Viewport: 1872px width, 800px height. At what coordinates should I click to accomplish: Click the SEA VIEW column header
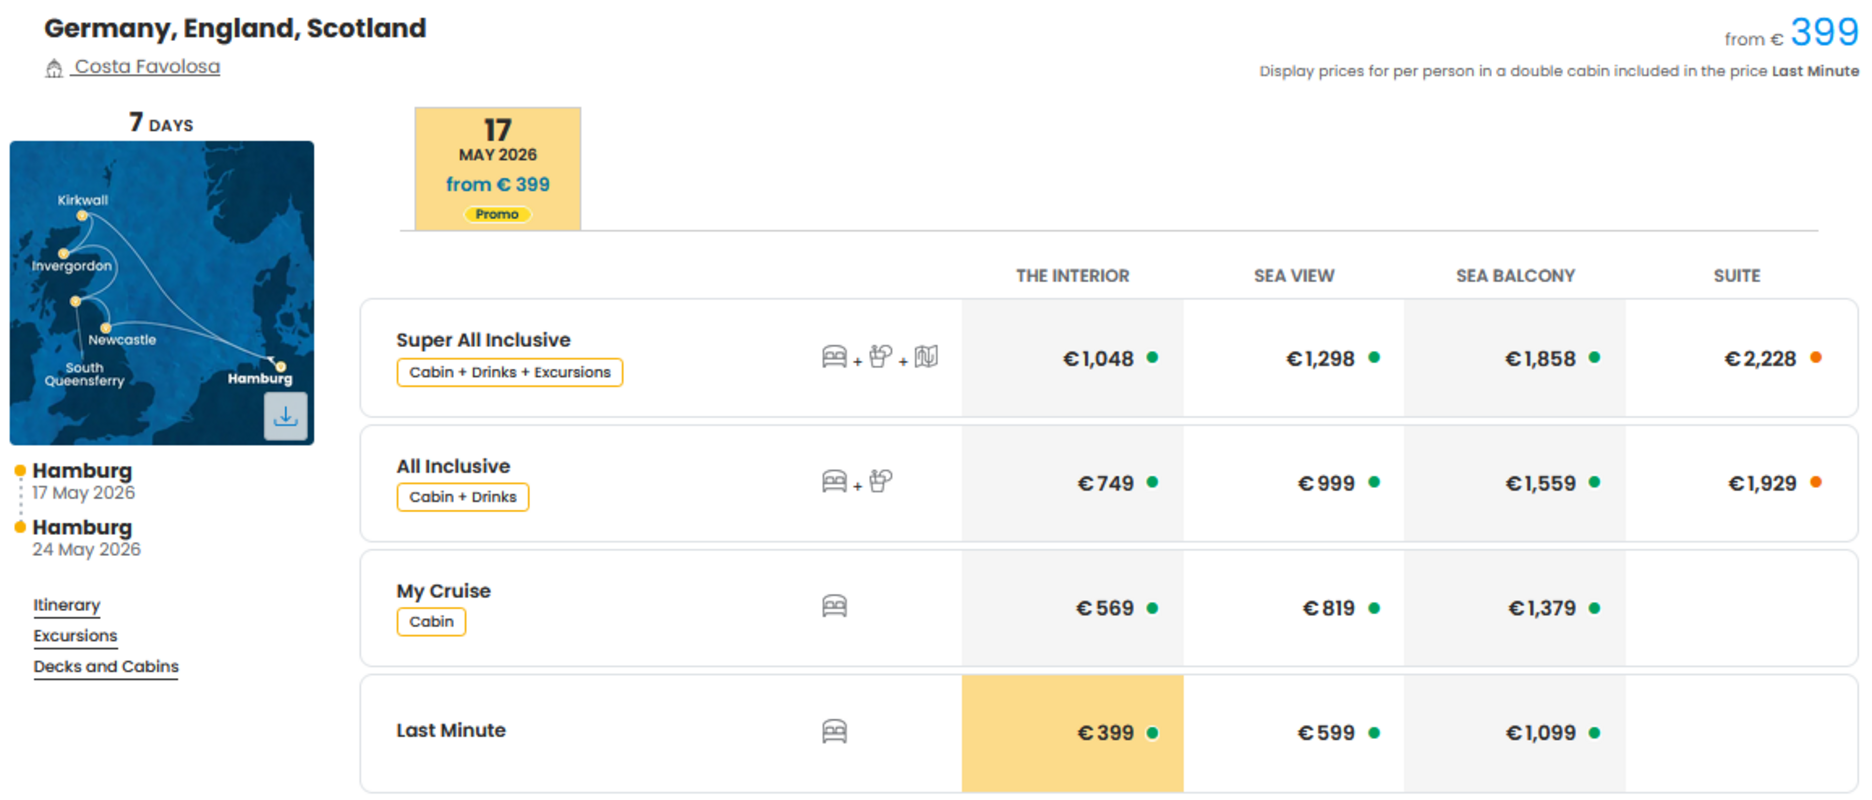(1294, 276)
